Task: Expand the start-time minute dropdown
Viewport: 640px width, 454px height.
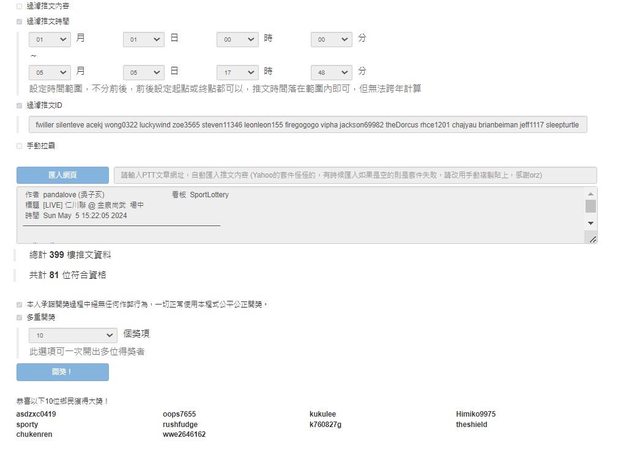Action: (x=332, y=39)
